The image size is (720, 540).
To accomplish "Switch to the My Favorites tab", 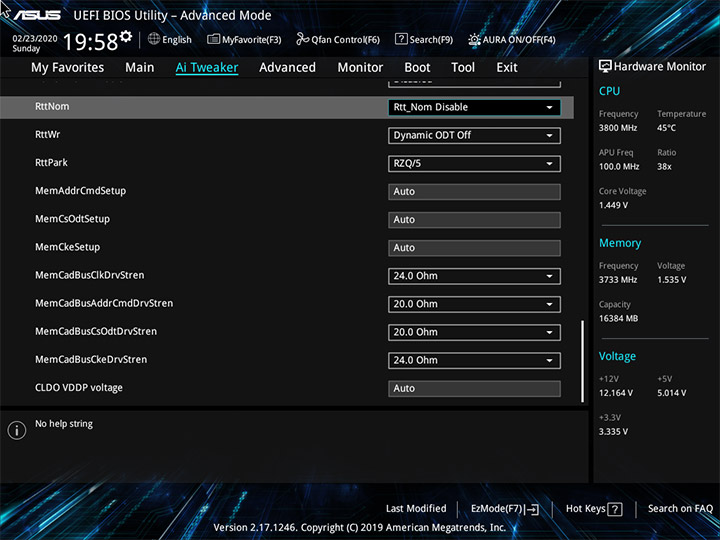I will (68, 68).
